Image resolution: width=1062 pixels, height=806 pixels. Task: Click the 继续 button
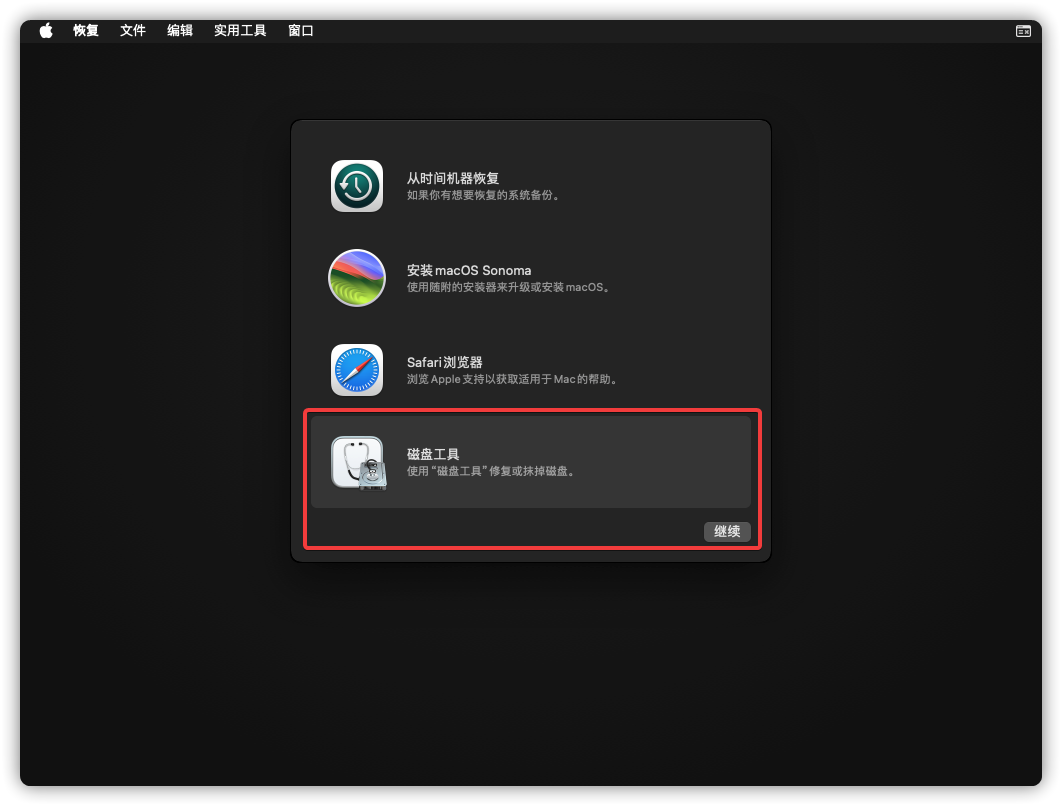point(727,532)
